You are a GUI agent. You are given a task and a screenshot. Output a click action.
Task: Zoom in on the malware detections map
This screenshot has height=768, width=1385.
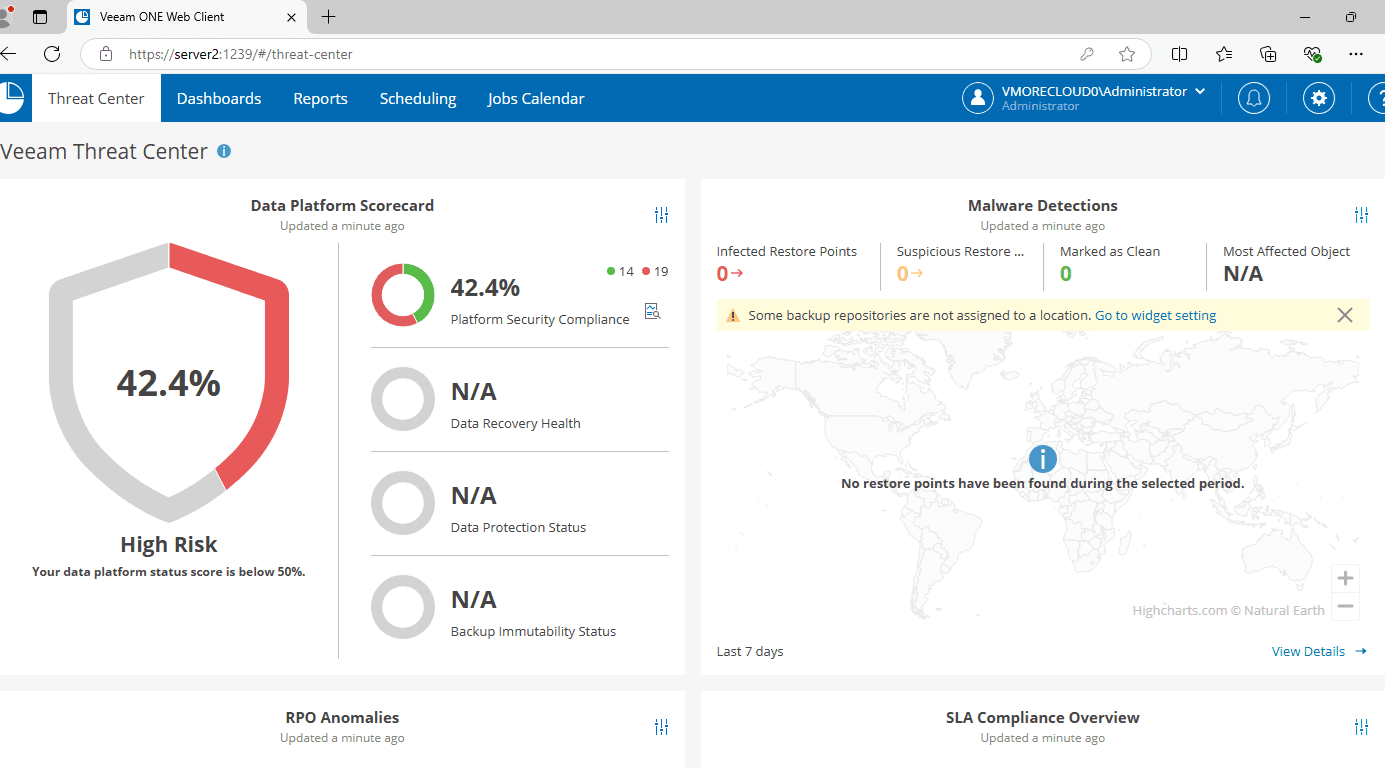pyautogui.click(x=1345, y=577)
